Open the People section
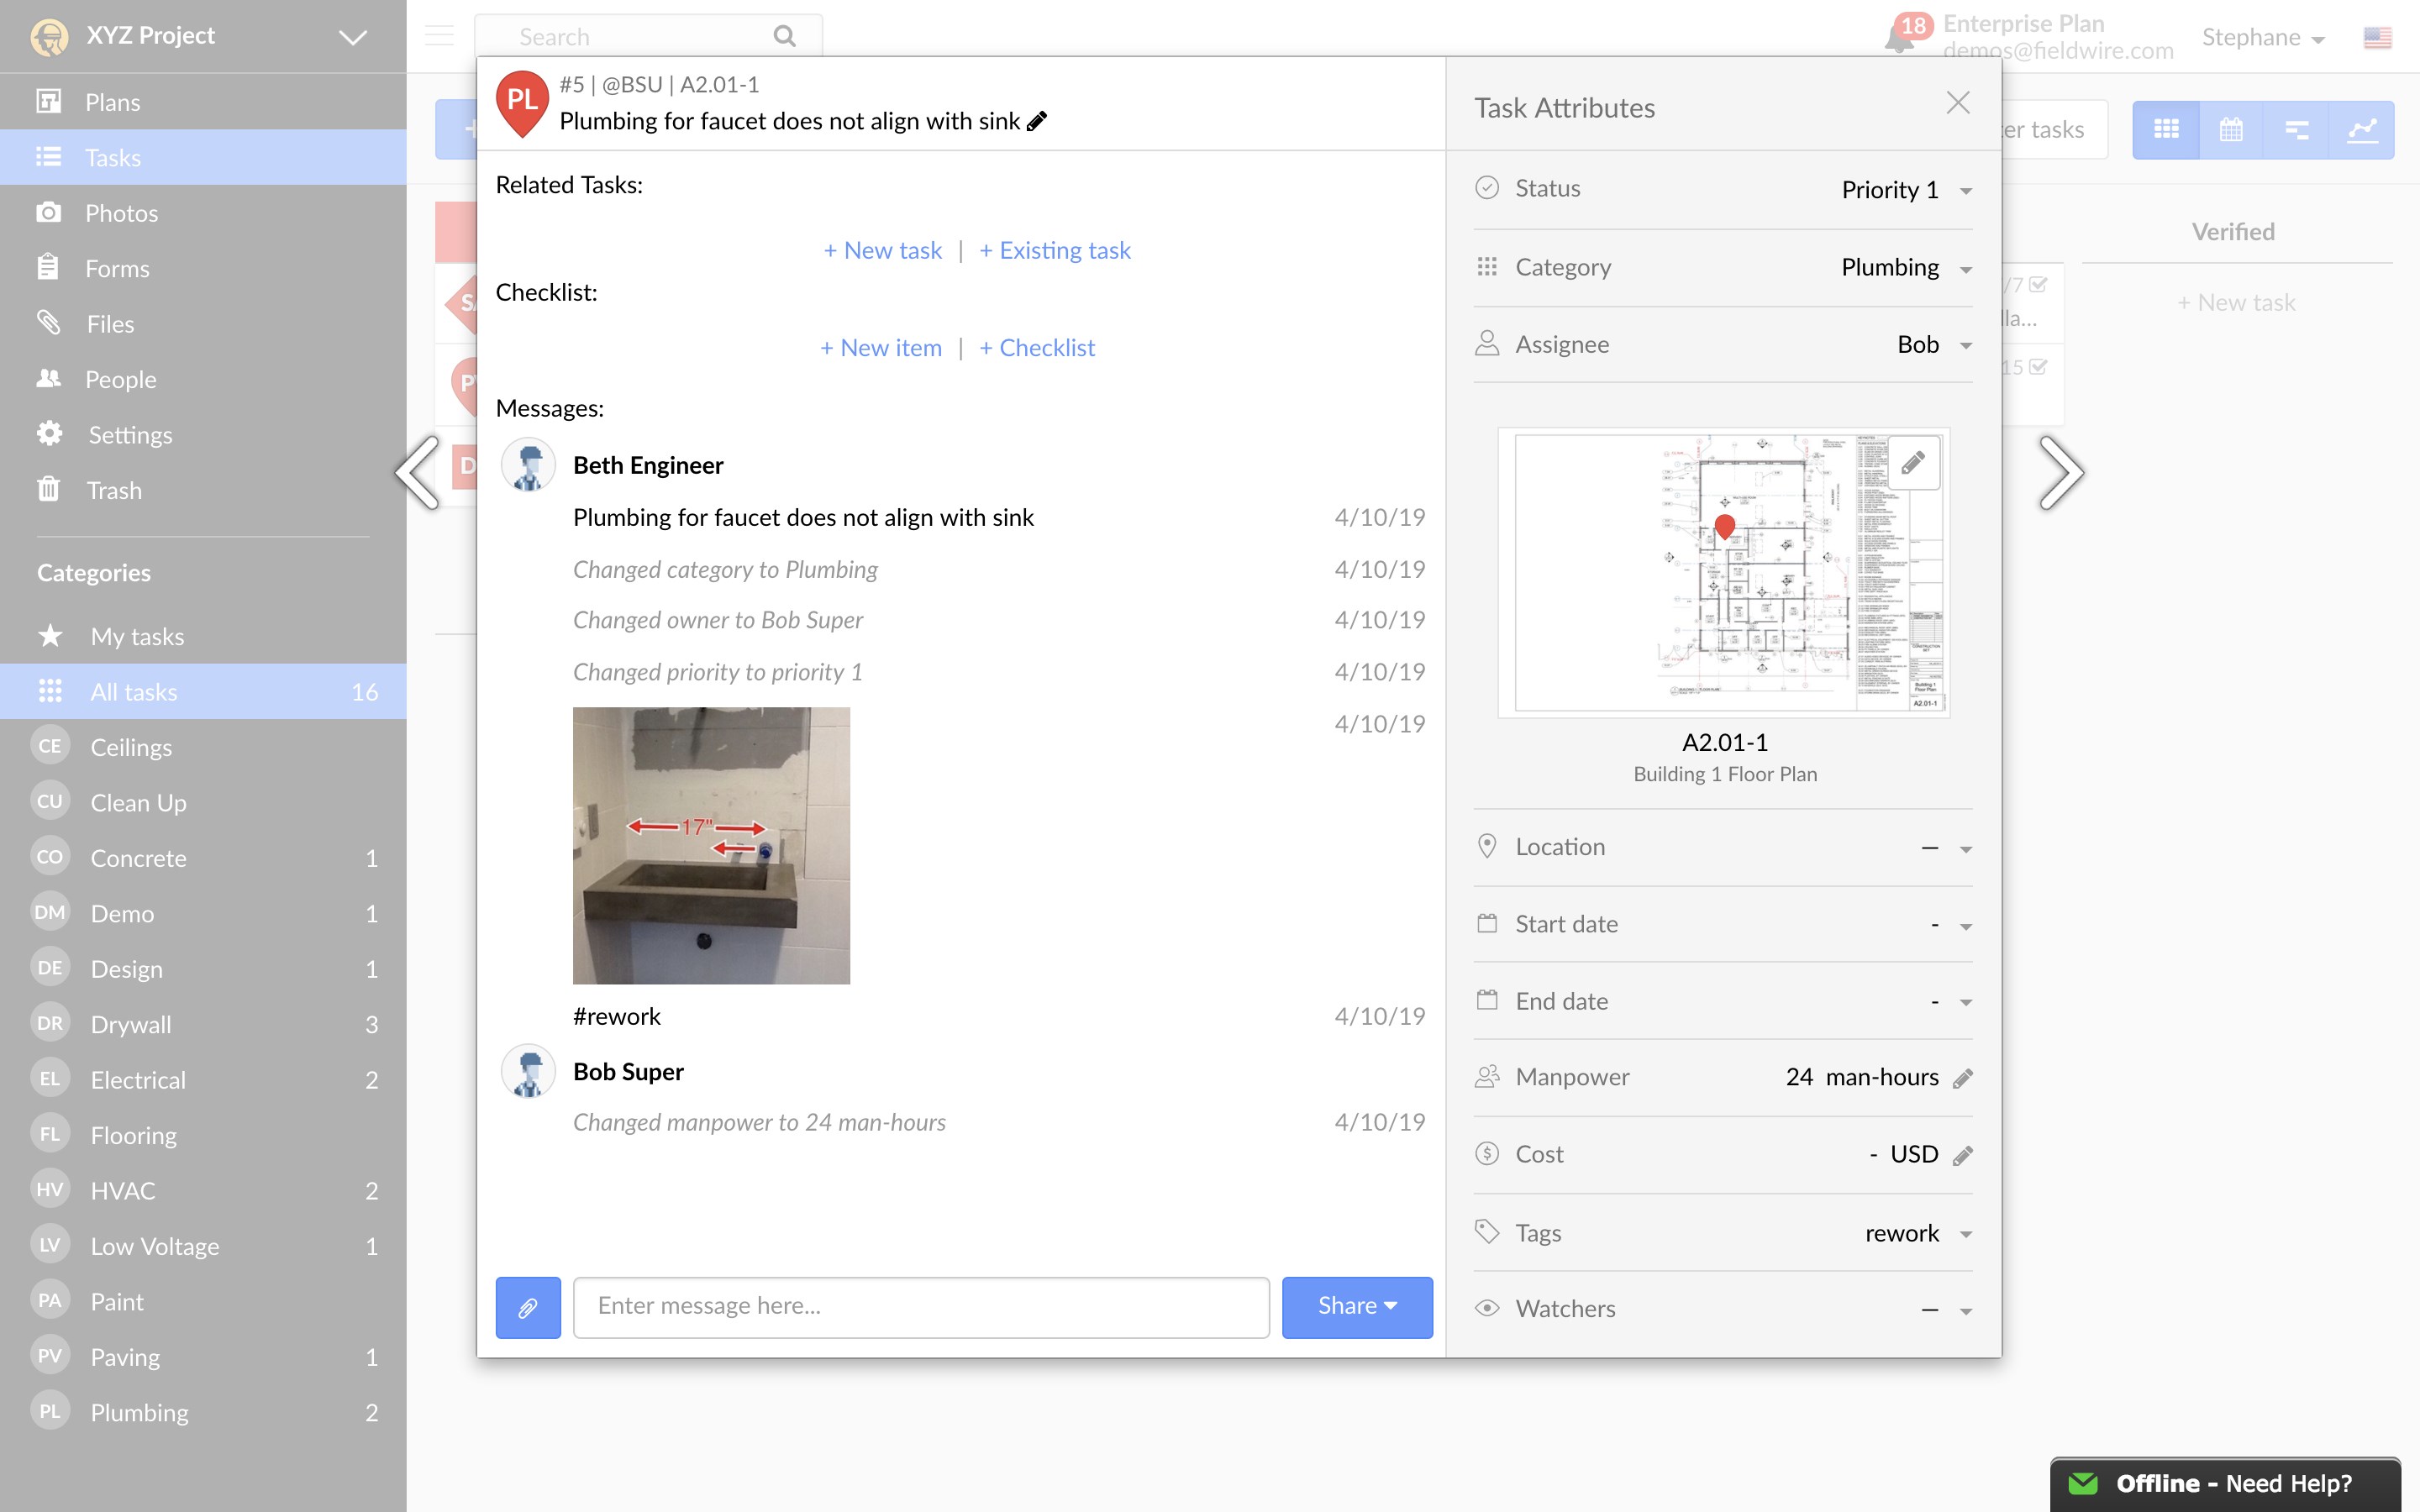 [x=121, y=379]
